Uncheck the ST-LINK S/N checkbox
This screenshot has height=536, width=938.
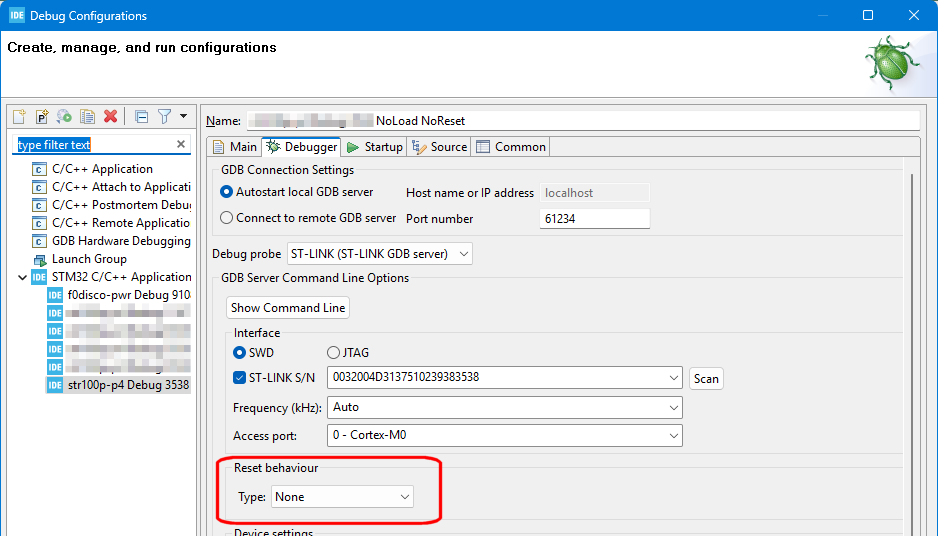click(239, 378)
